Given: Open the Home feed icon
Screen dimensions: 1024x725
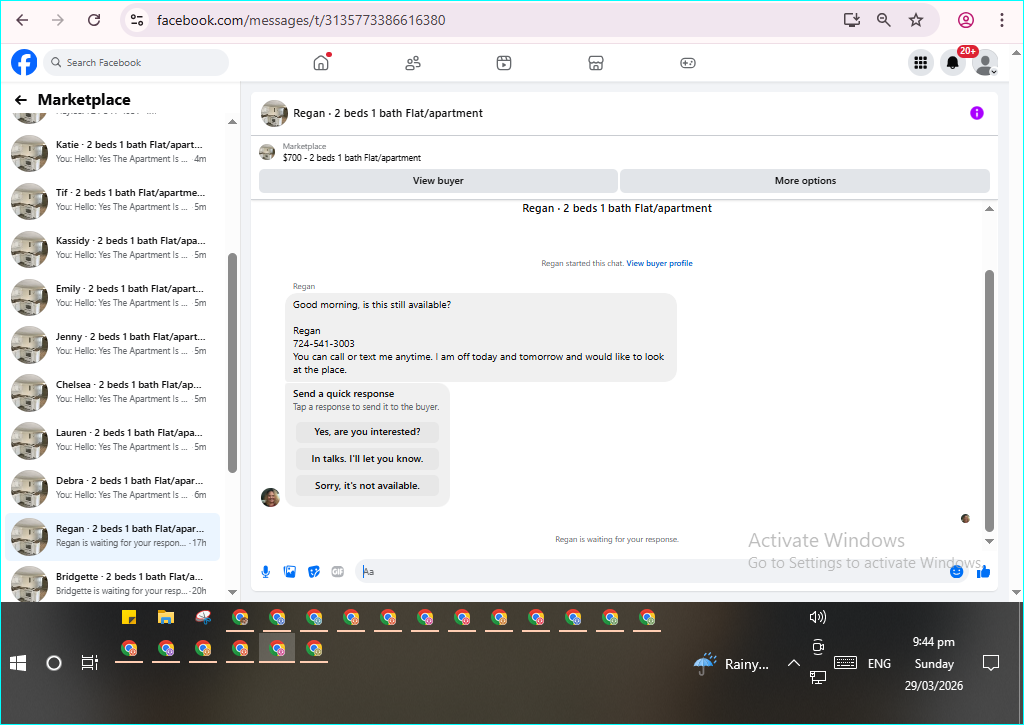Looking at the screenshot, I should click(x=321, y=63).
